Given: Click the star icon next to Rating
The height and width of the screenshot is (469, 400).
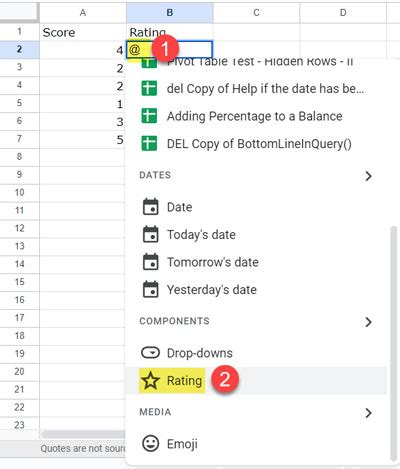Looking at the screenshot, I should [x=150, y=381].
